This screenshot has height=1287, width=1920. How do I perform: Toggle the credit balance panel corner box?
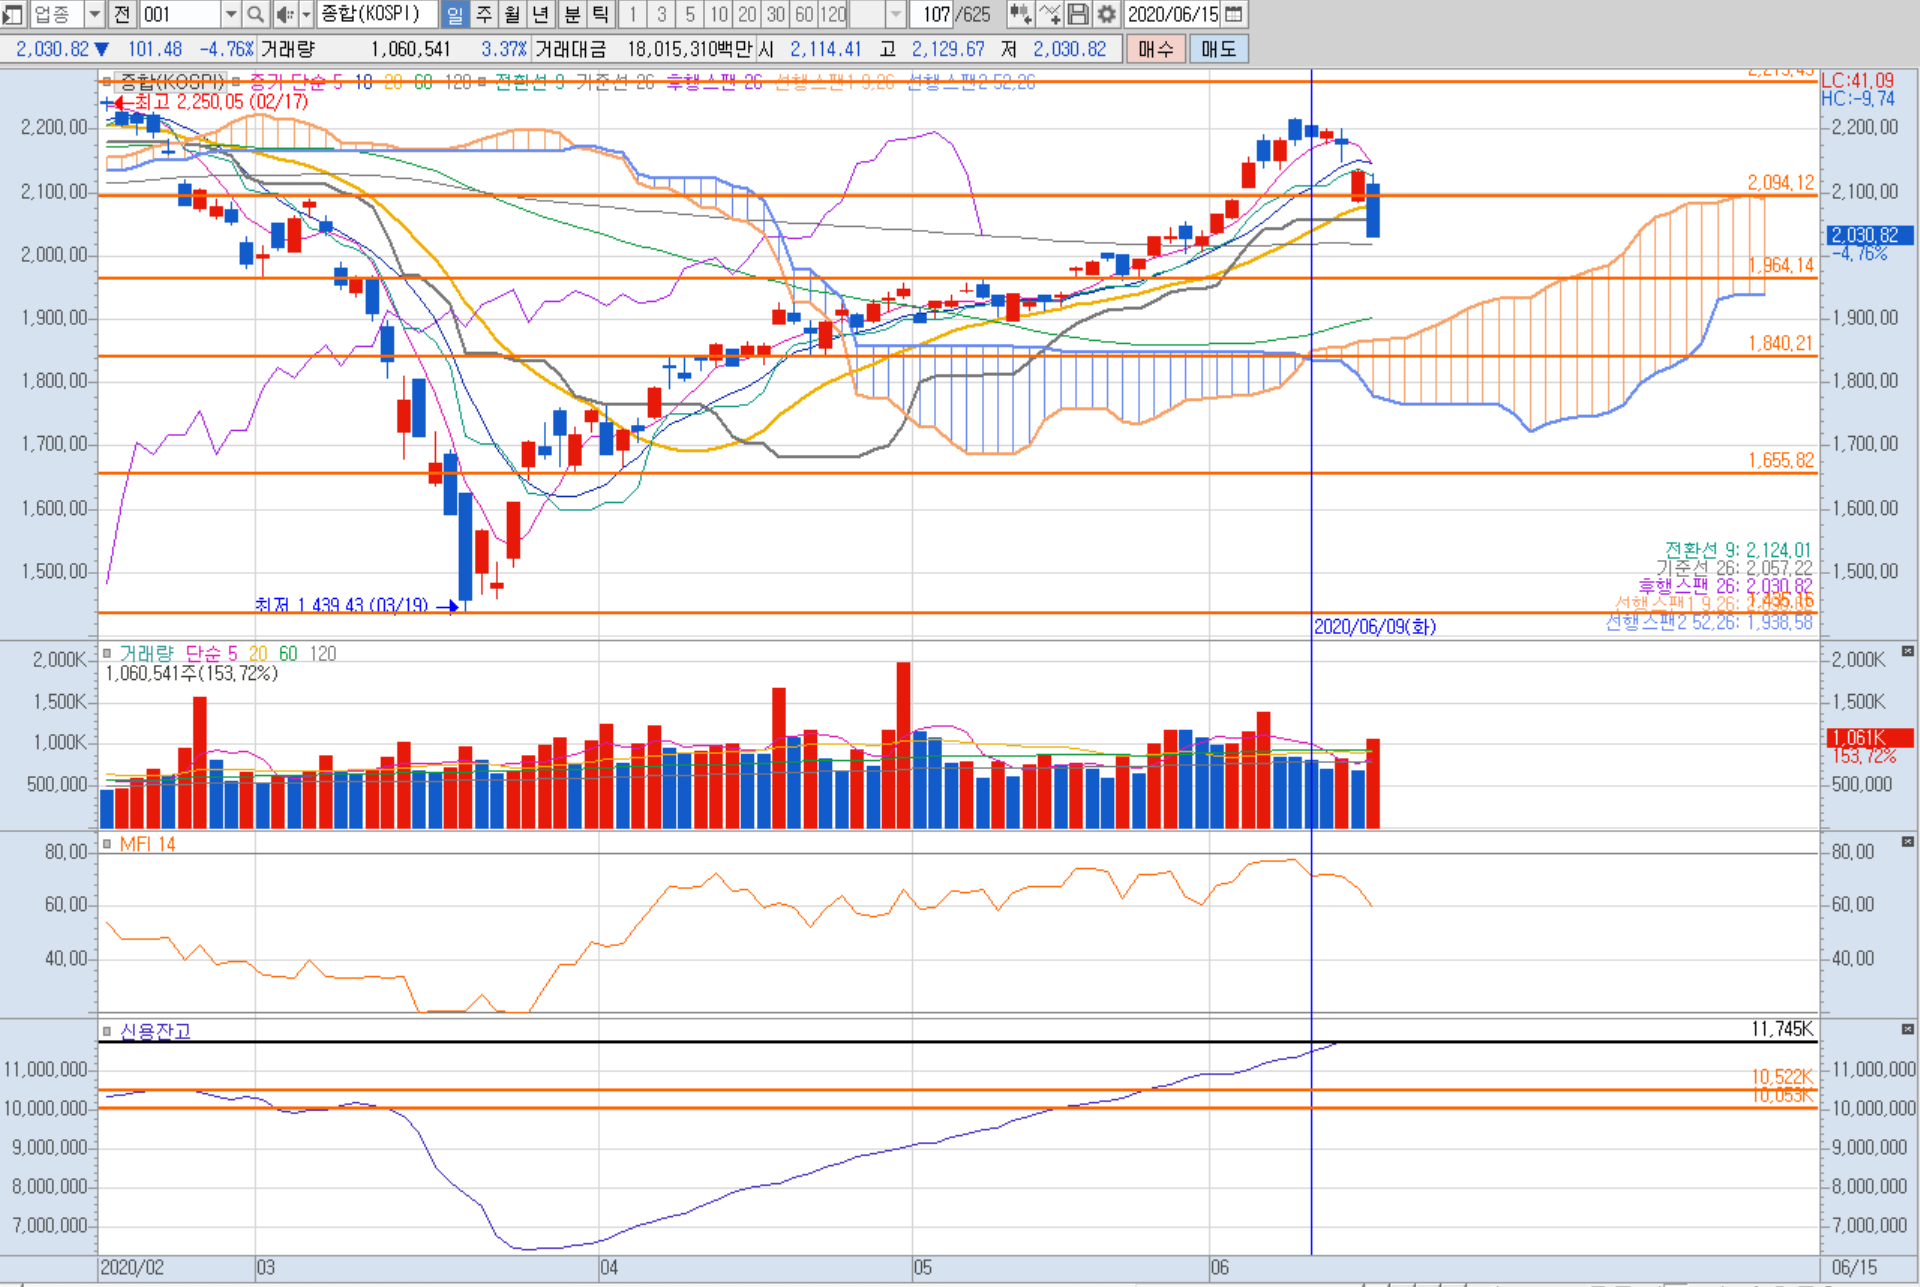pos(1907,1029)
